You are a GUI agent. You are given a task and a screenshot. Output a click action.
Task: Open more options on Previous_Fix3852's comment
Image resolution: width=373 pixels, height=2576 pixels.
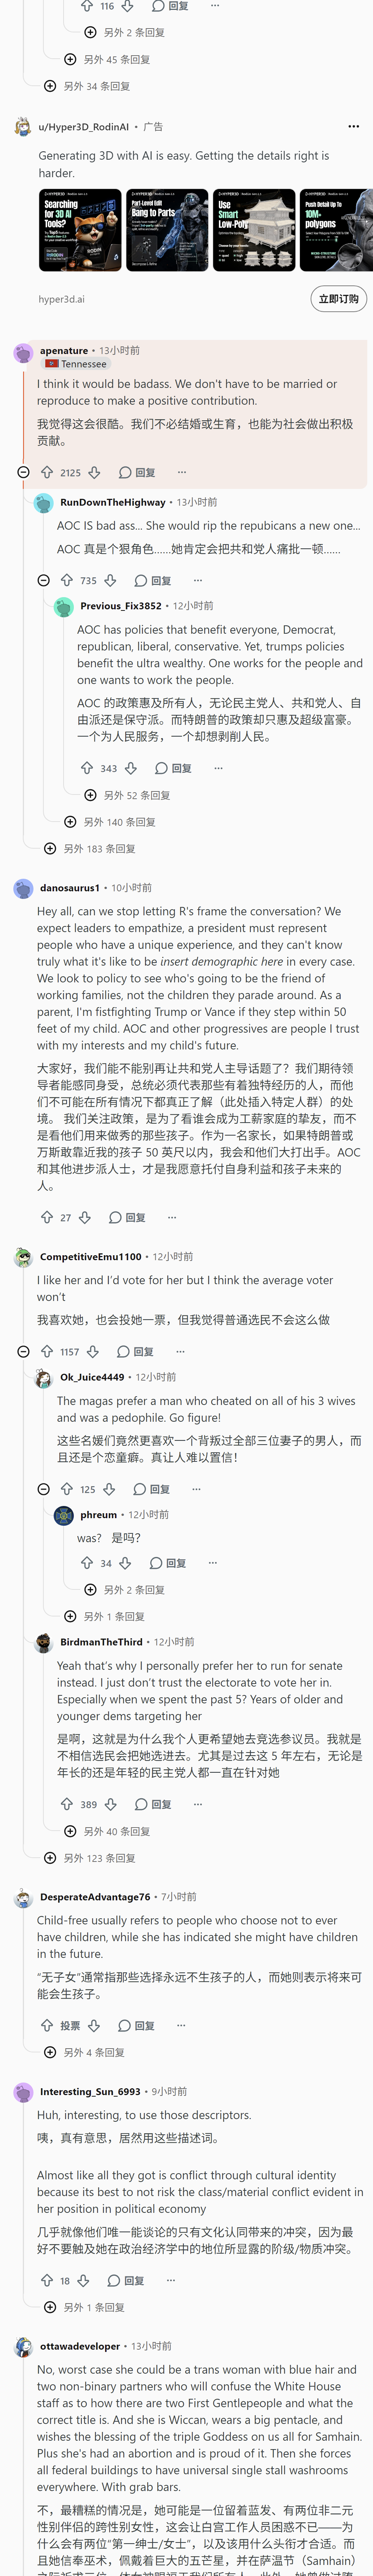[x=218, y=768]
